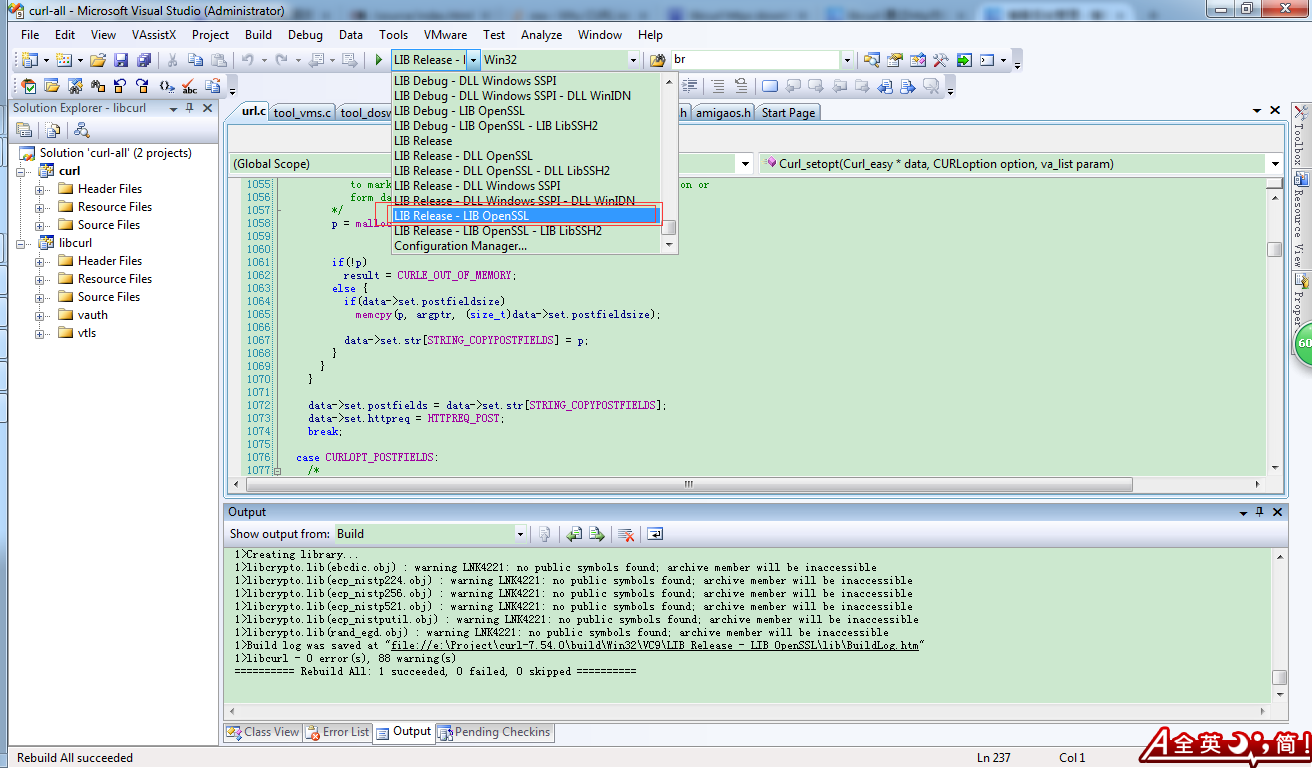Viewport: 1312px width, 768px height.
Task: Select LIB Release - LIB OpenSSL configuration
Action: tap(526, 216)
